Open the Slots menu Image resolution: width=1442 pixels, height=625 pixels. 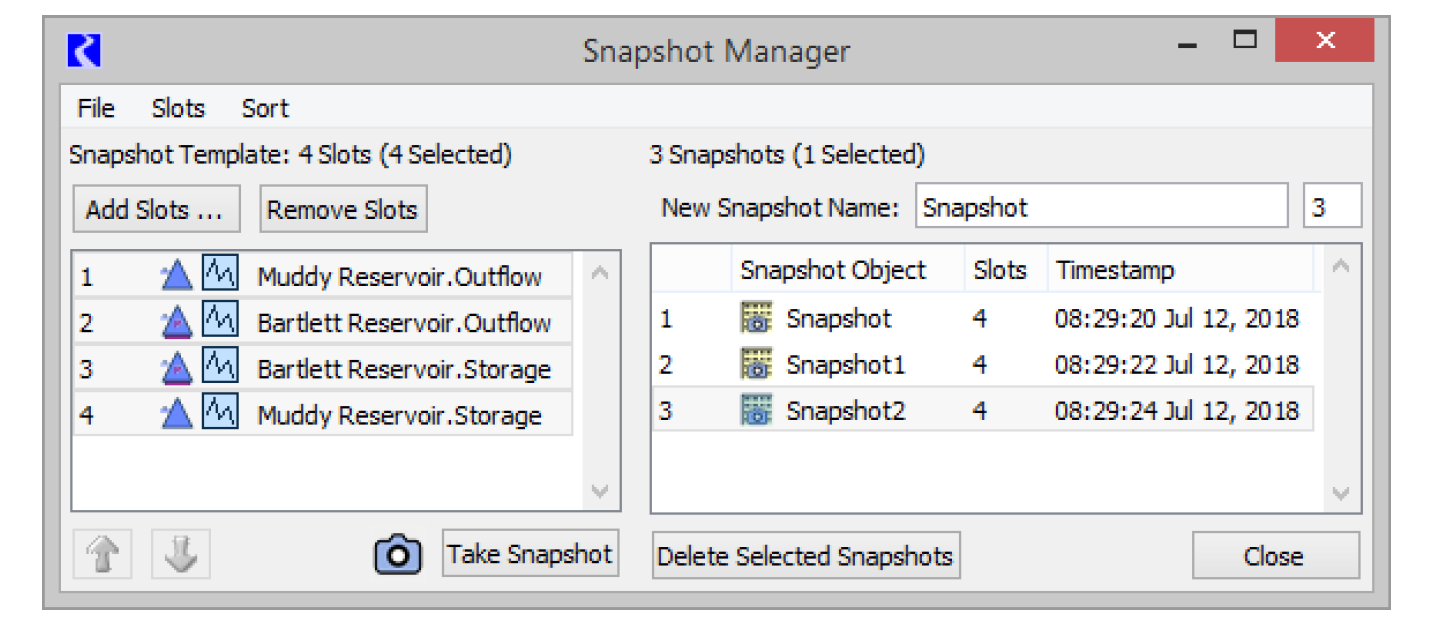pyautogui.click(x=178, y=108)
